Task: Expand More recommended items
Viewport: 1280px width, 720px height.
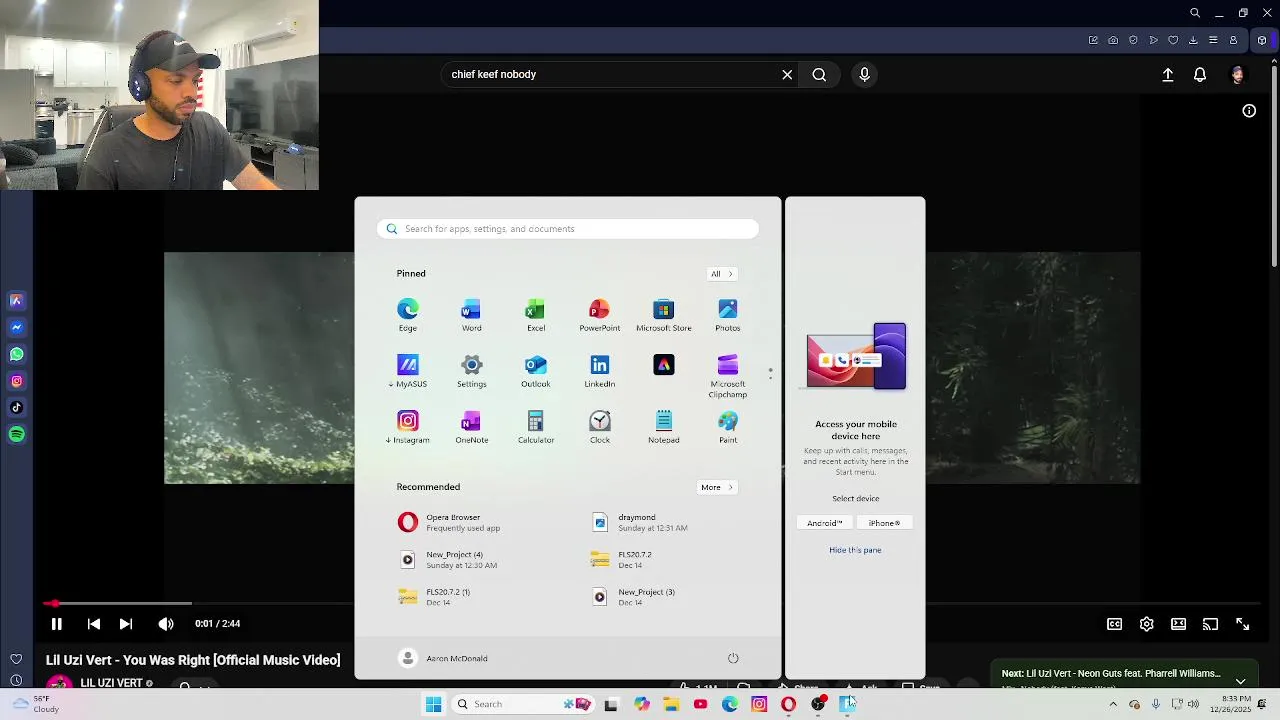Action: [717, 487]
